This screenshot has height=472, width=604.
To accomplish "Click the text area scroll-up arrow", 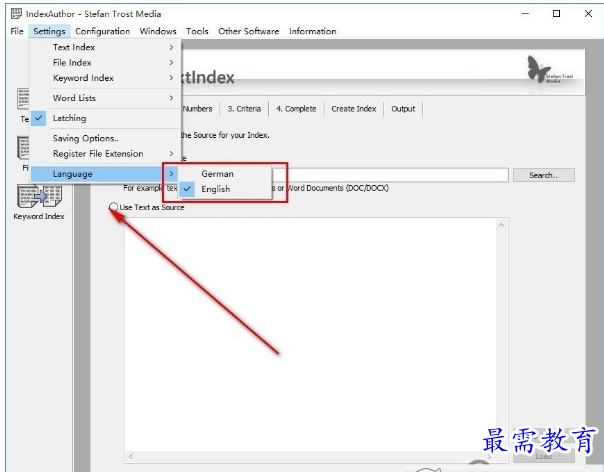I will pyautogui.click(x=501, y=225).
